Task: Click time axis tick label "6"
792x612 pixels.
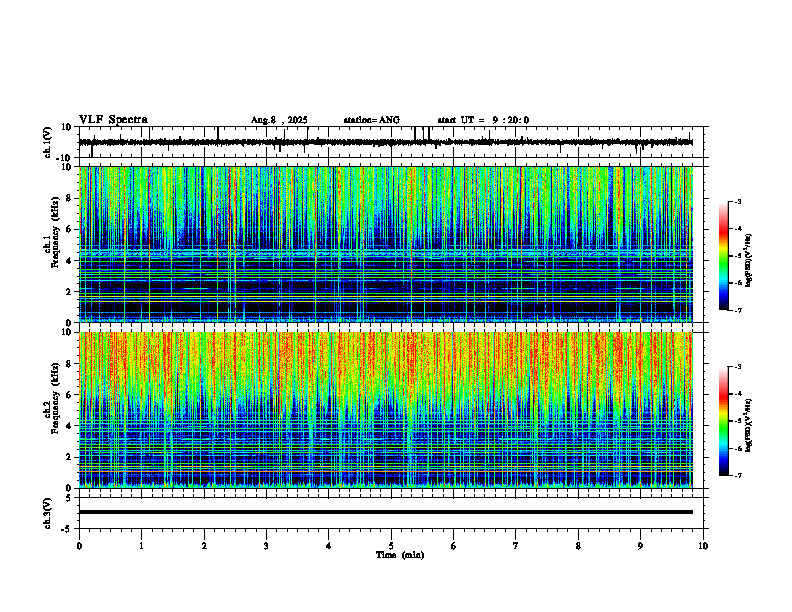Action: tap(454, 546)
